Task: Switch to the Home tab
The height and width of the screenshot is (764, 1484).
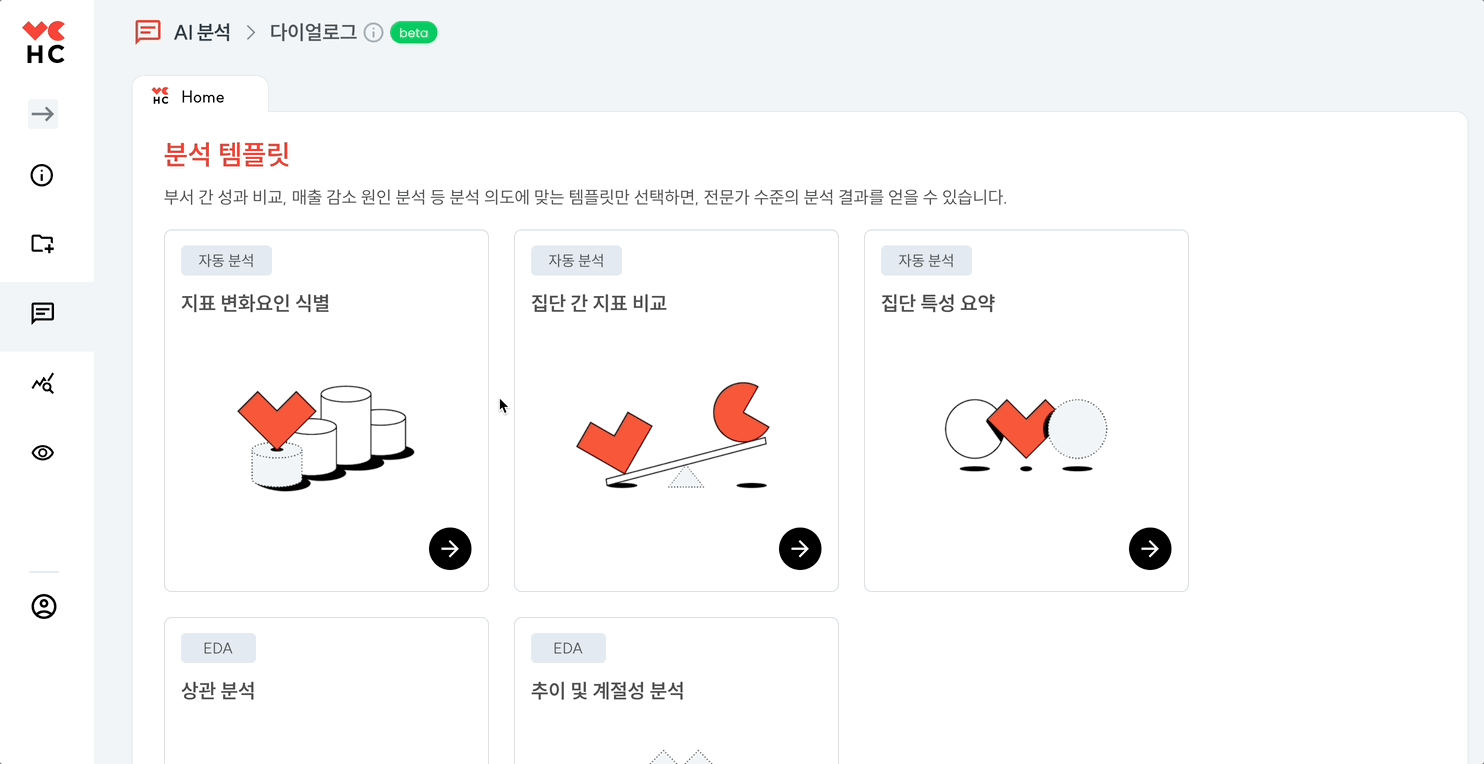Action: pyautogui.click(x=201, y=97)
